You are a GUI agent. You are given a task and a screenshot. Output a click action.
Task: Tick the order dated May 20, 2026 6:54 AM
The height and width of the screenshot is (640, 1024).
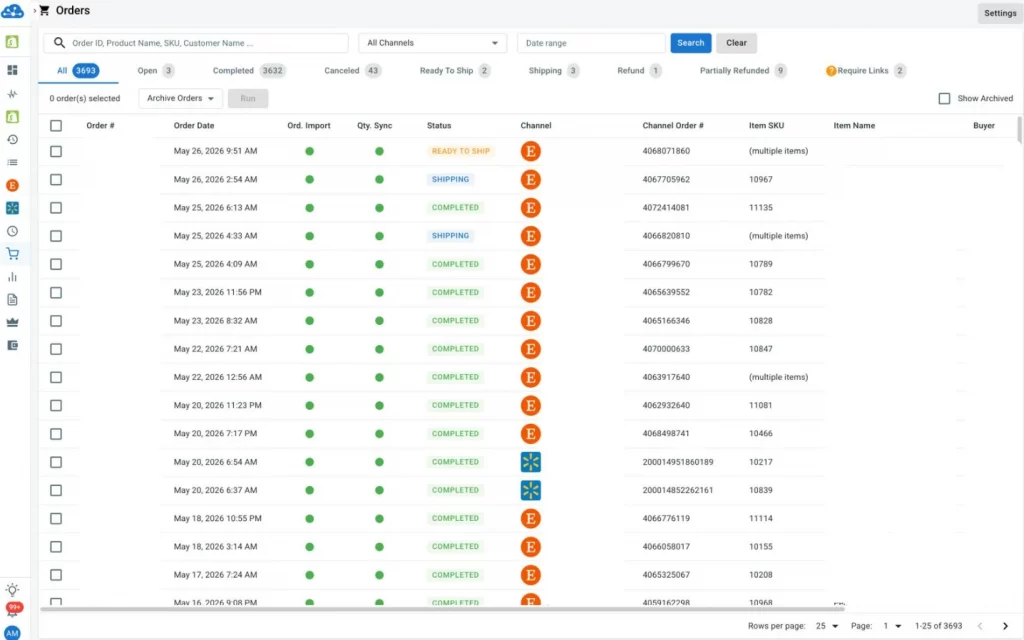coord(56,462)
